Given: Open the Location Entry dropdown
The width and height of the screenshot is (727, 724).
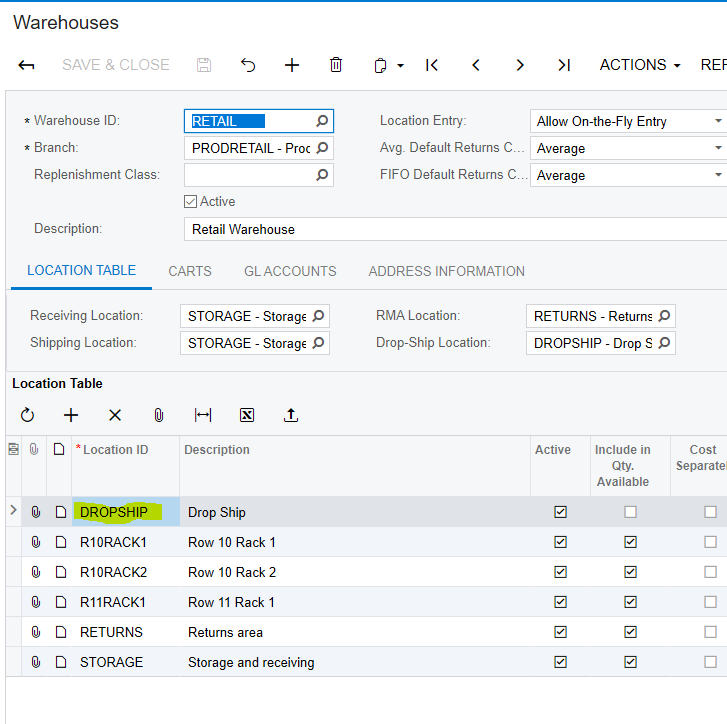Looking at the screenshot, I should click(x=718, y=121).
